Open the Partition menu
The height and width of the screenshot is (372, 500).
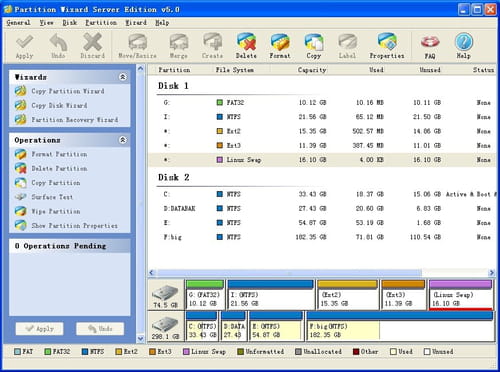tap(101, 23)
